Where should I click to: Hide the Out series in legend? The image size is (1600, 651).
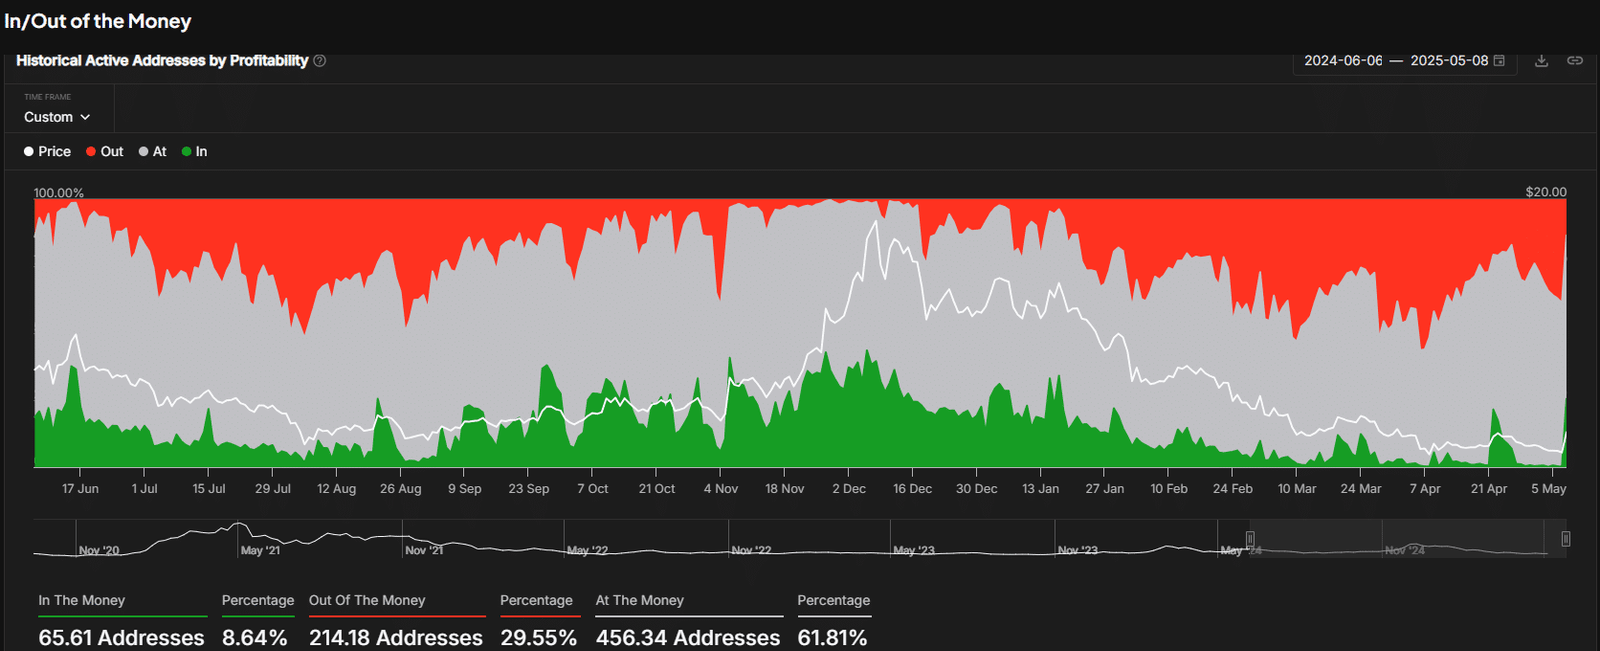(104, 152)
